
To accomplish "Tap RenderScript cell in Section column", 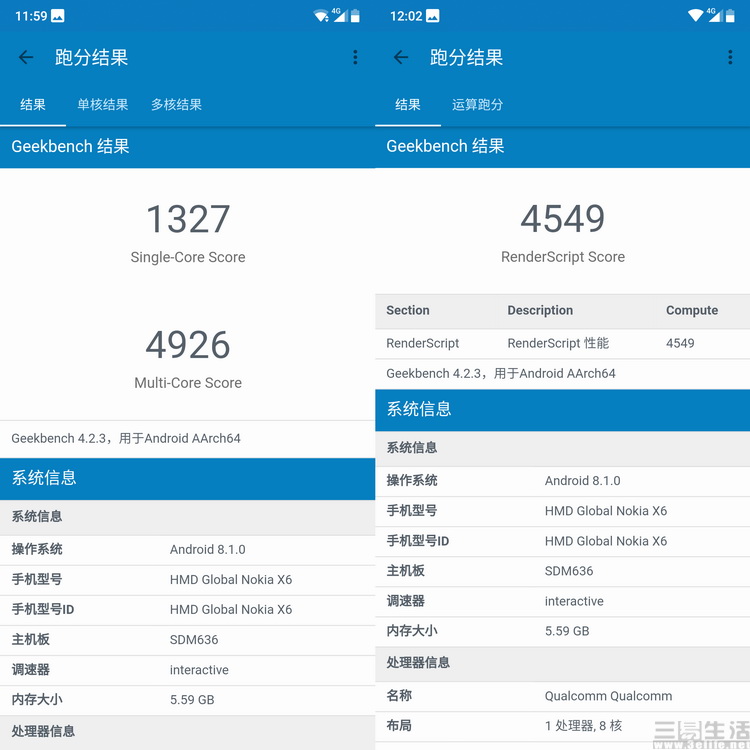I will [423, 343].
